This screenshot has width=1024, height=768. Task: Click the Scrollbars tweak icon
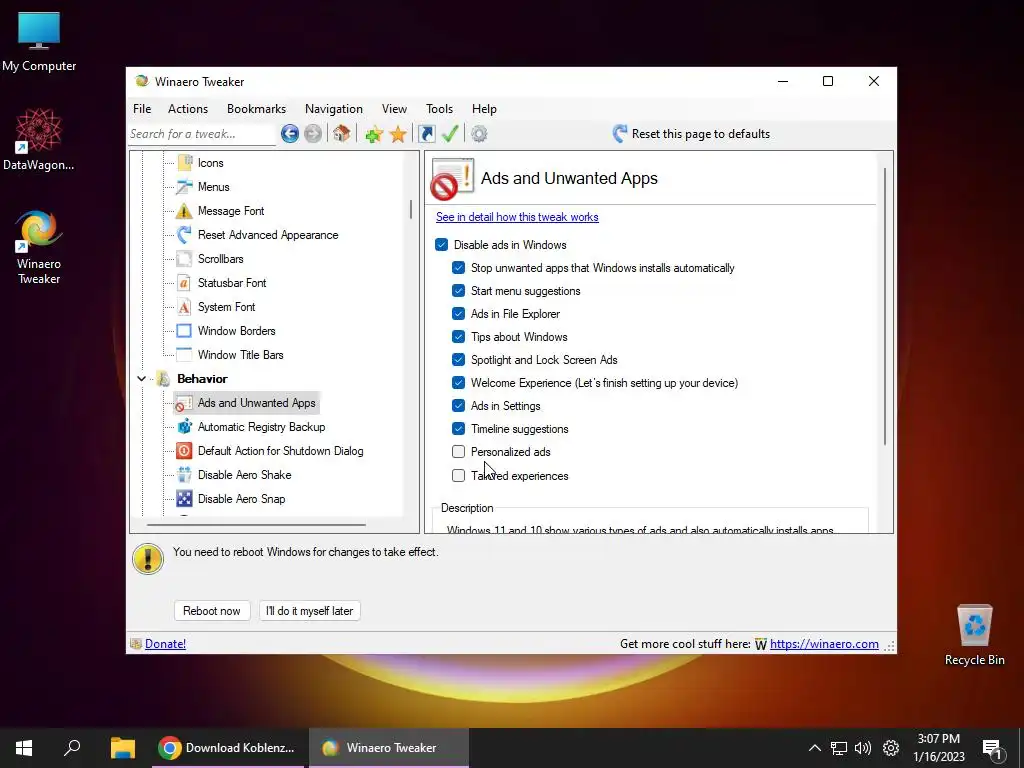coord(185,259)
